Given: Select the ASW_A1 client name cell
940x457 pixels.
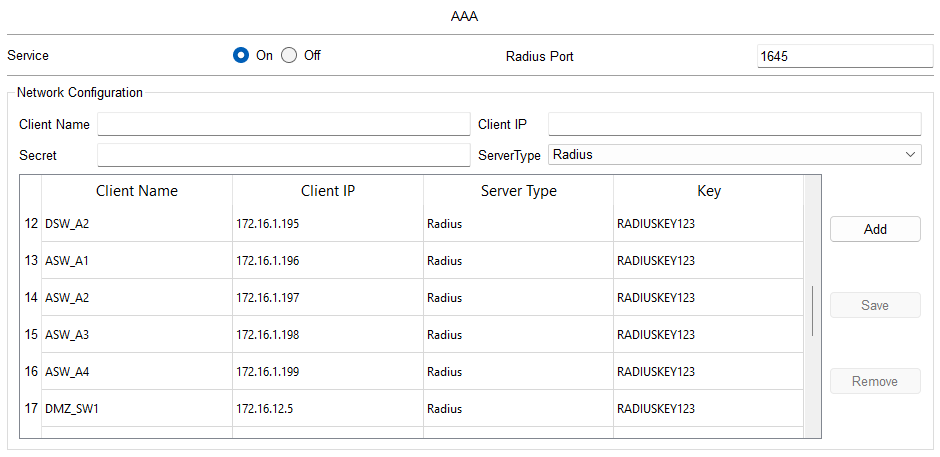Looking at the screenshot, I should click(x=137, y=260).
